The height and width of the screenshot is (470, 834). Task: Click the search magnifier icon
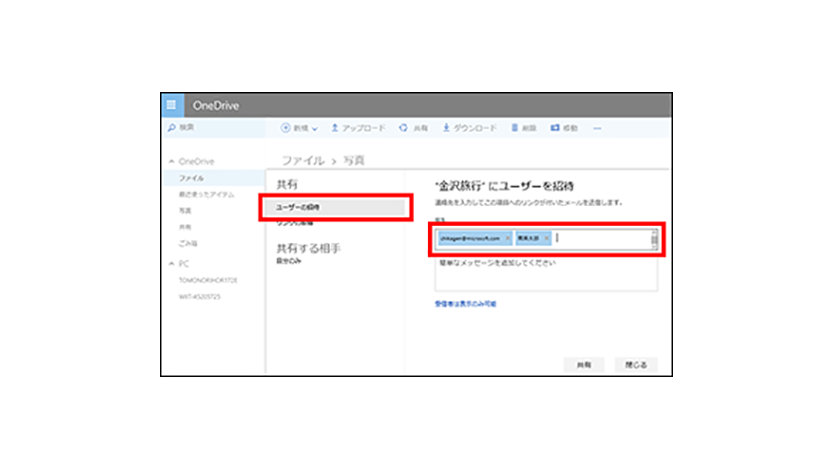[170, 128]
